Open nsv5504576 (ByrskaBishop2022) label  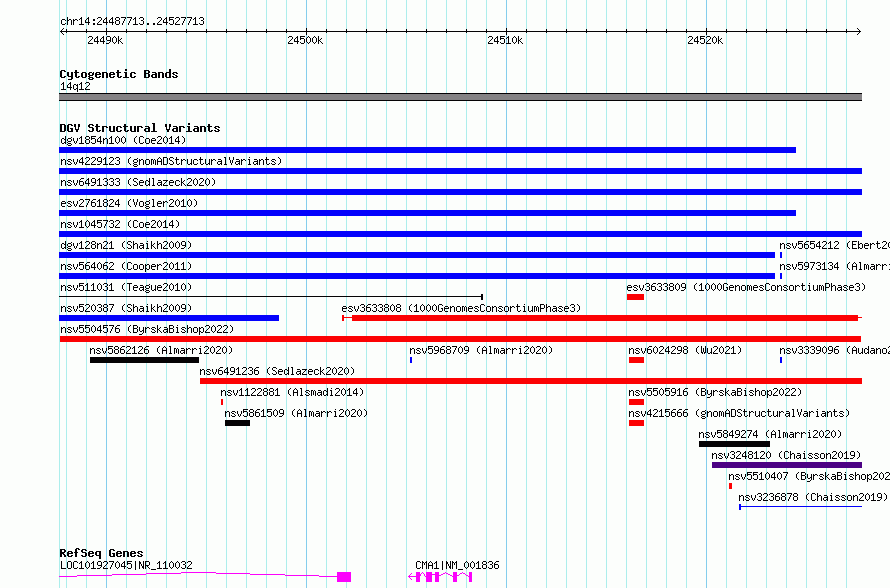147,329
